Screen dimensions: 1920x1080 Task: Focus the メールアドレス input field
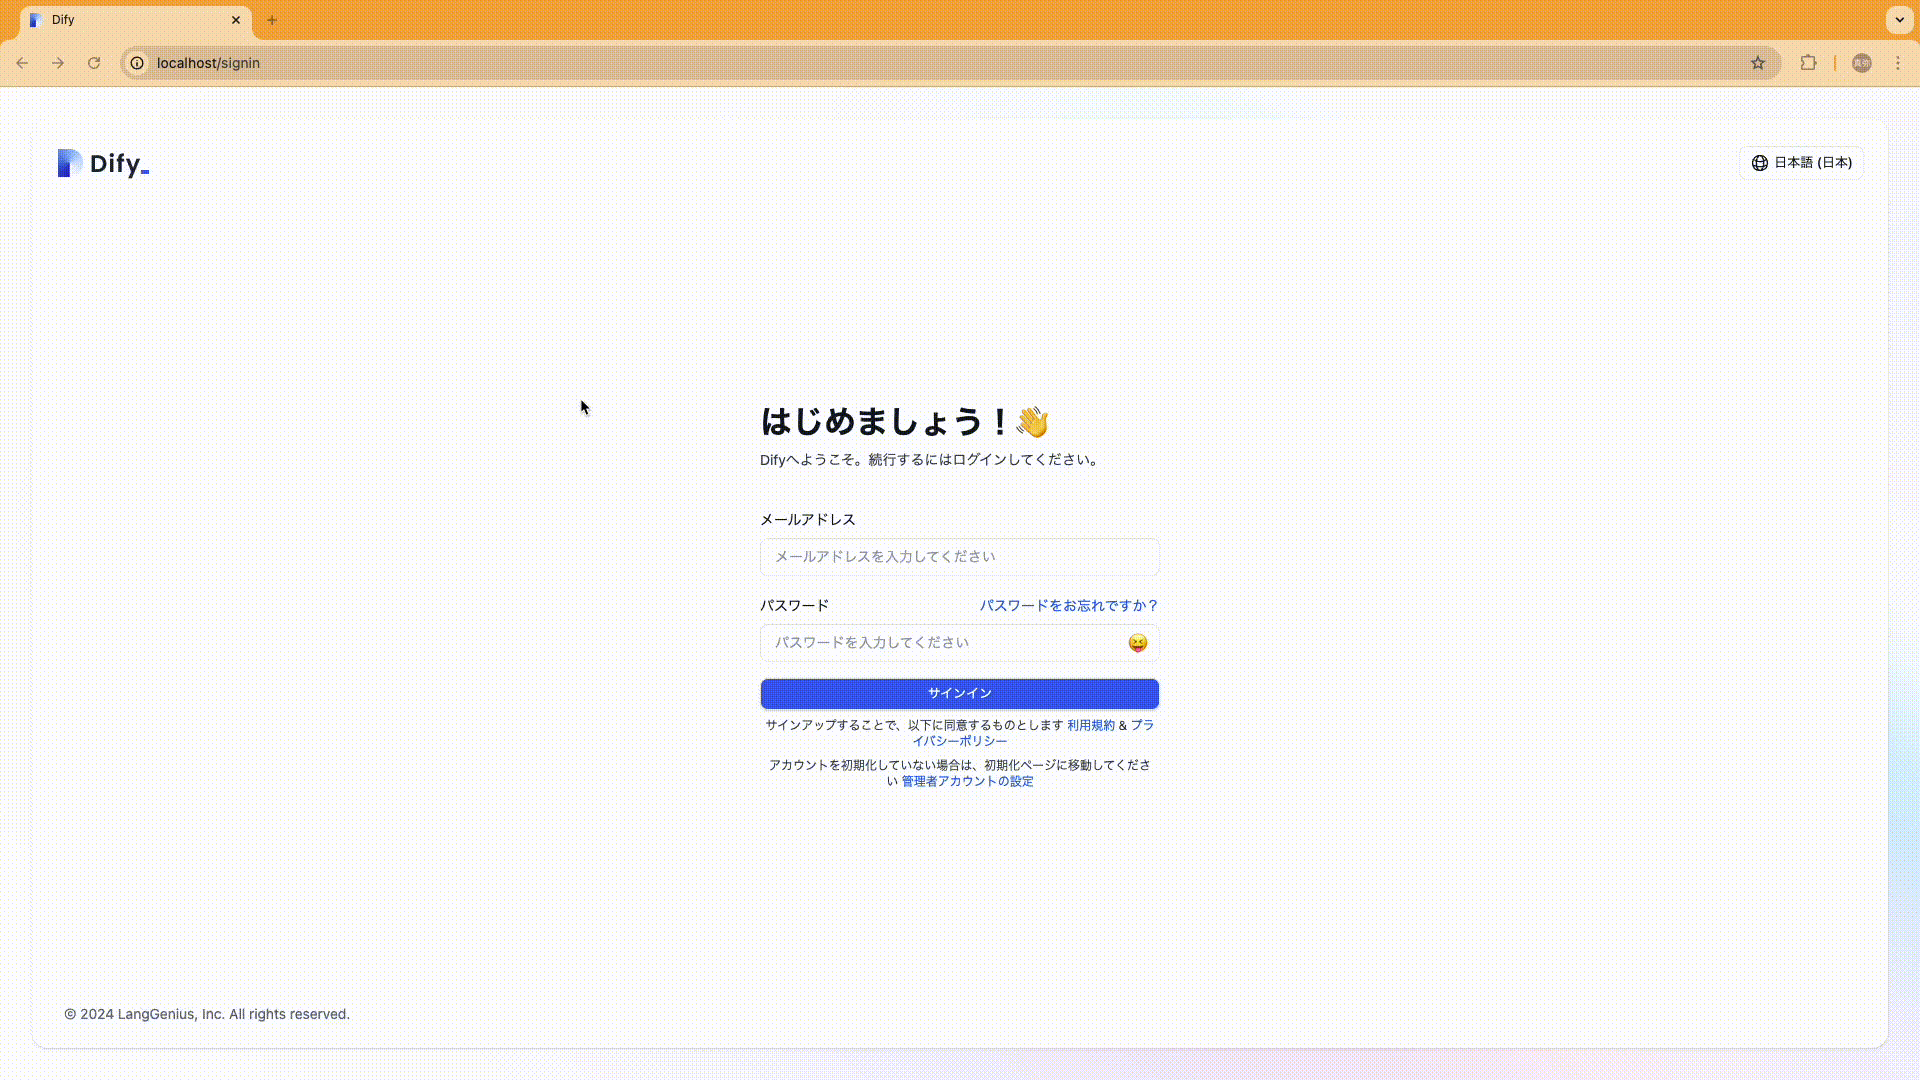pos(959,557)
